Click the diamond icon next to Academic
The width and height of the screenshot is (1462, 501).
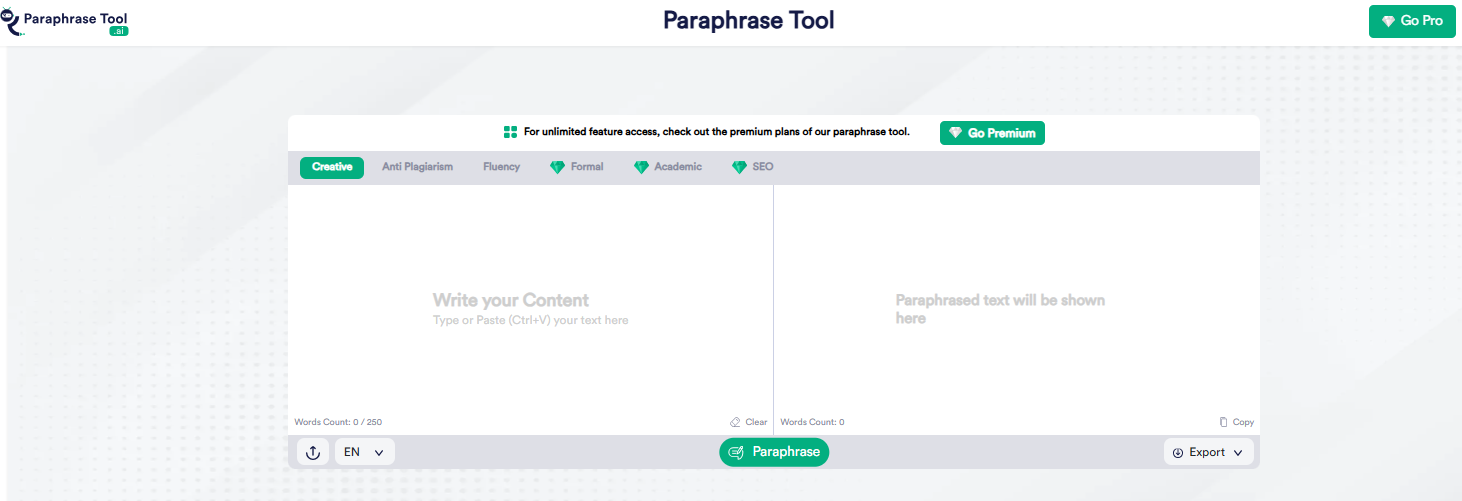[x=641, y=168]
